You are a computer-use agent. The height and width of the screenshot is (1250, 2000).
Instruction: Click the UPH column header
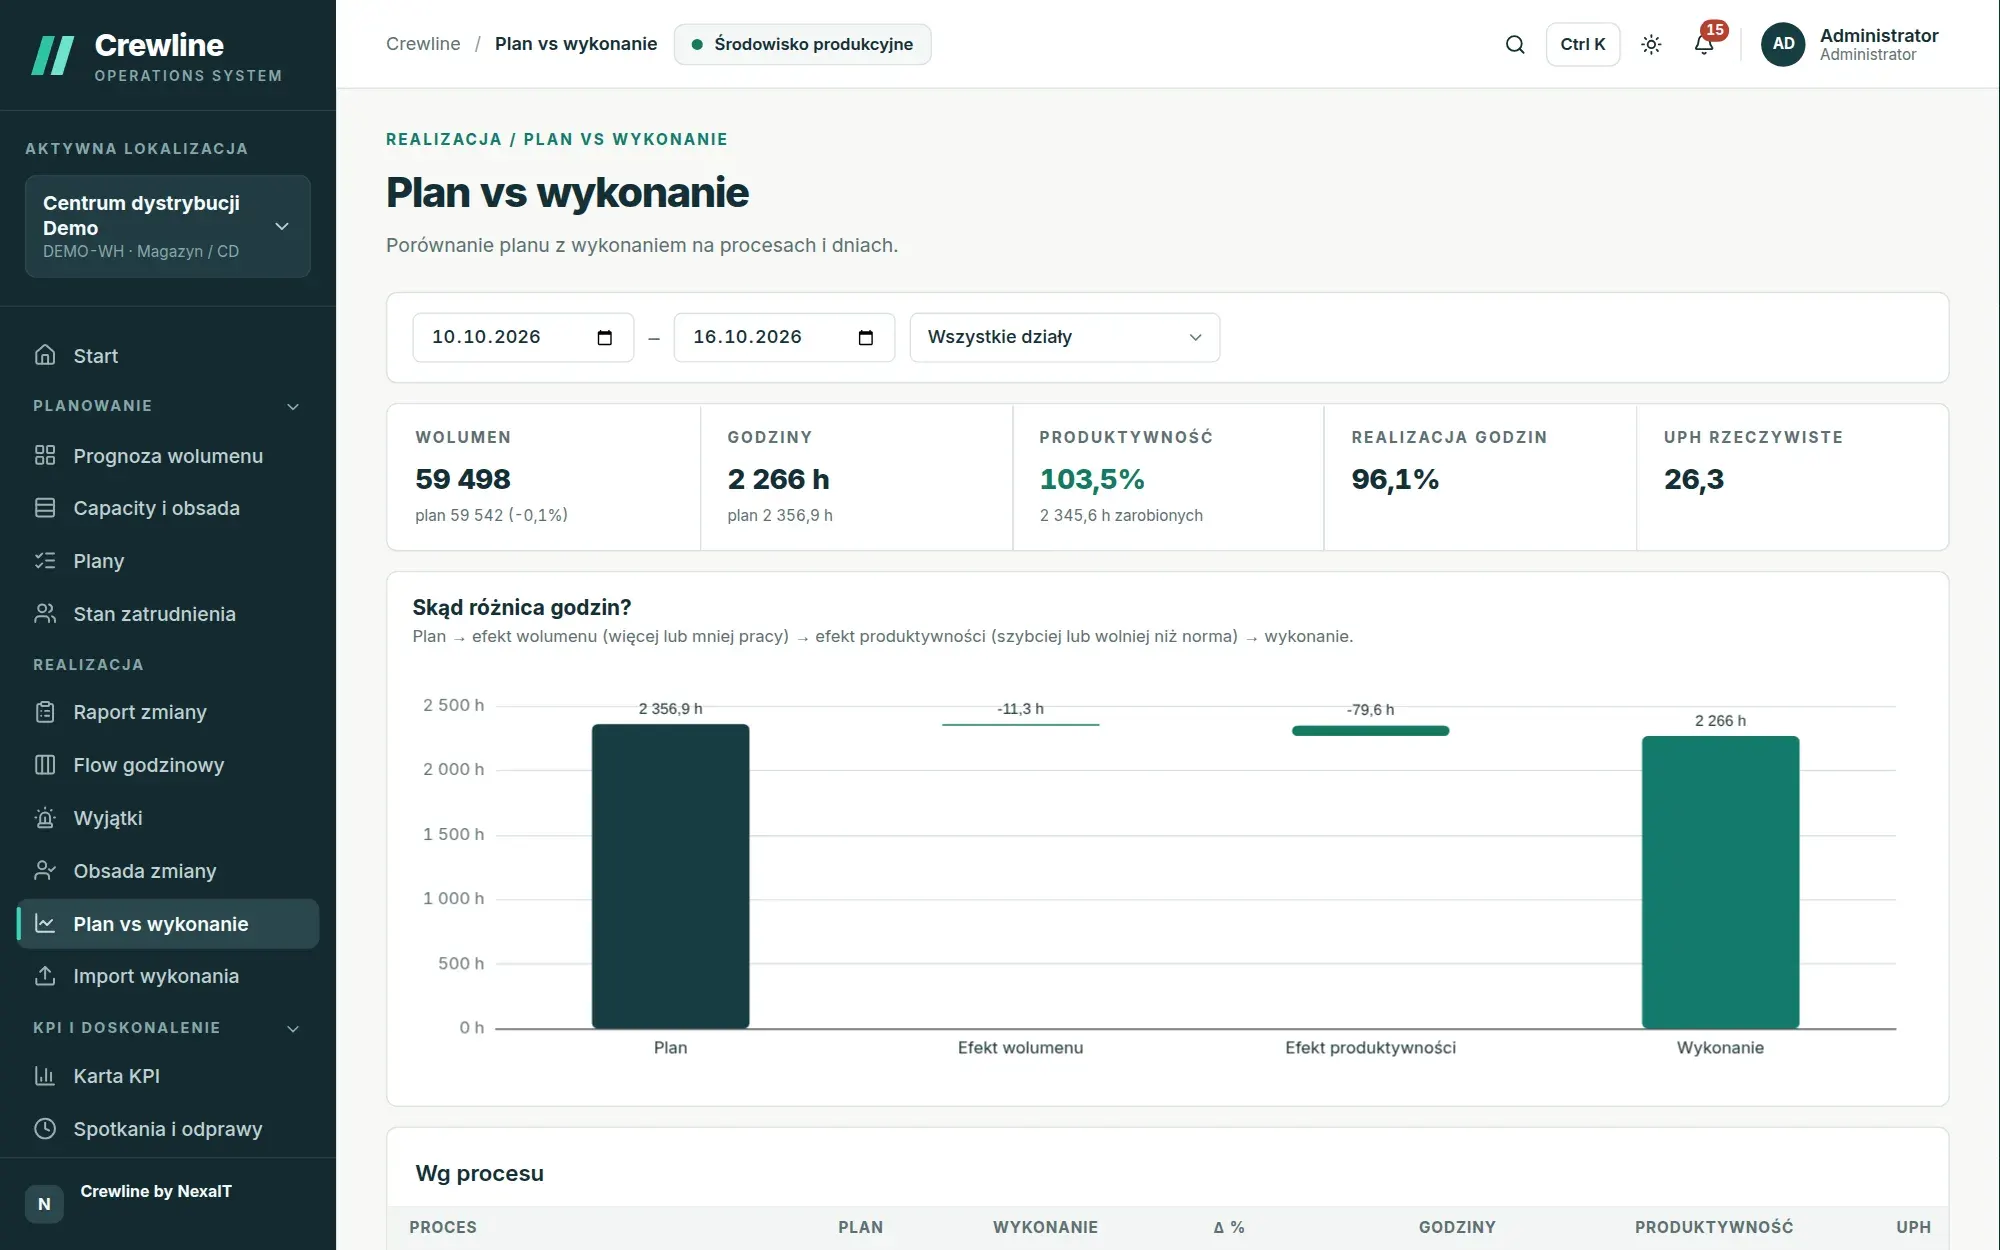pyautogui.click(x=1913, y=1227)
